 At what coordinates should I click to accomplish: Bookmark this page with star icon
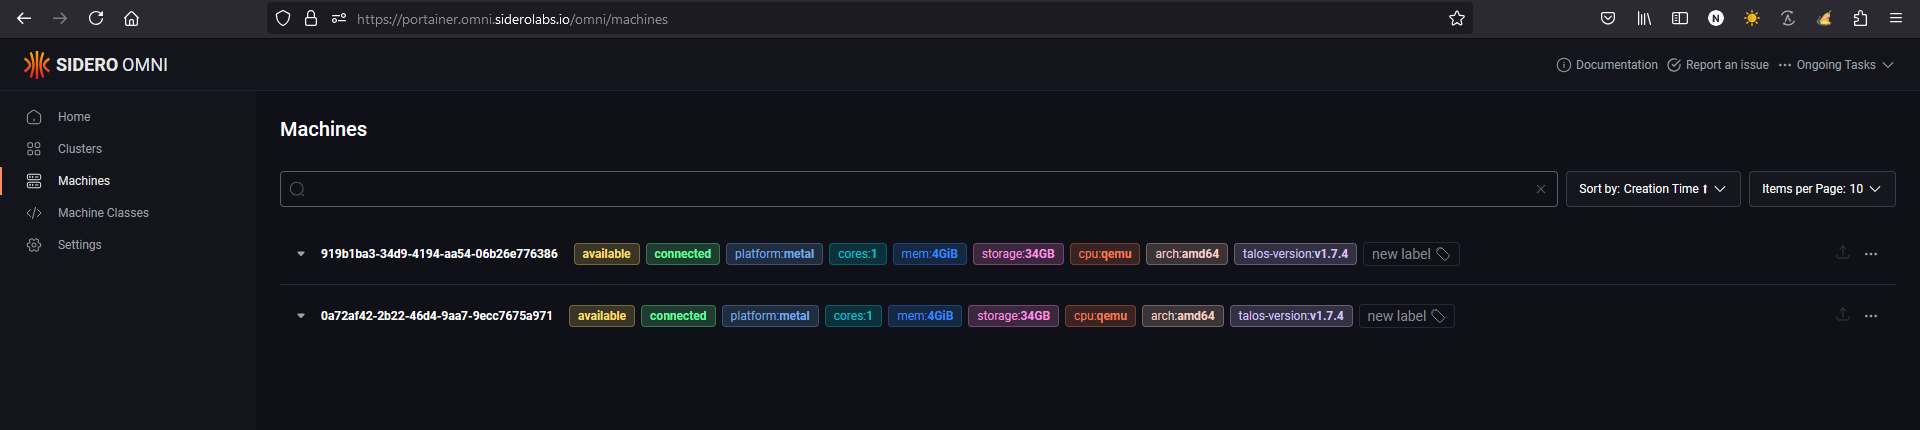pos(1457,18)
